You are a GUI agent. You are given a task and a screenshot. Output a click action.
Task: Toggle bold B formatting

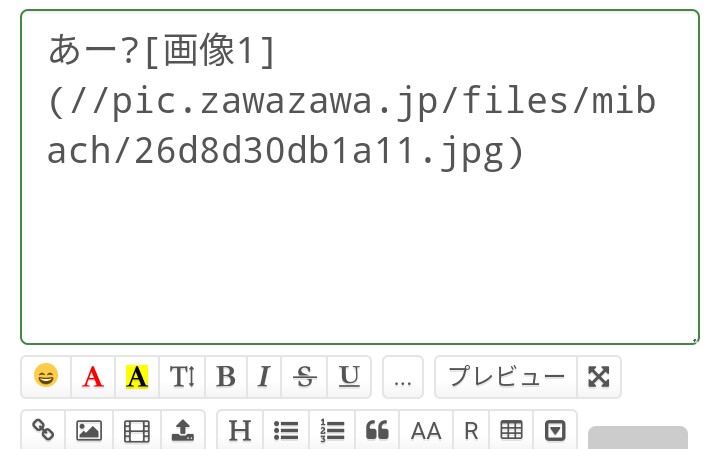(226, 376)
